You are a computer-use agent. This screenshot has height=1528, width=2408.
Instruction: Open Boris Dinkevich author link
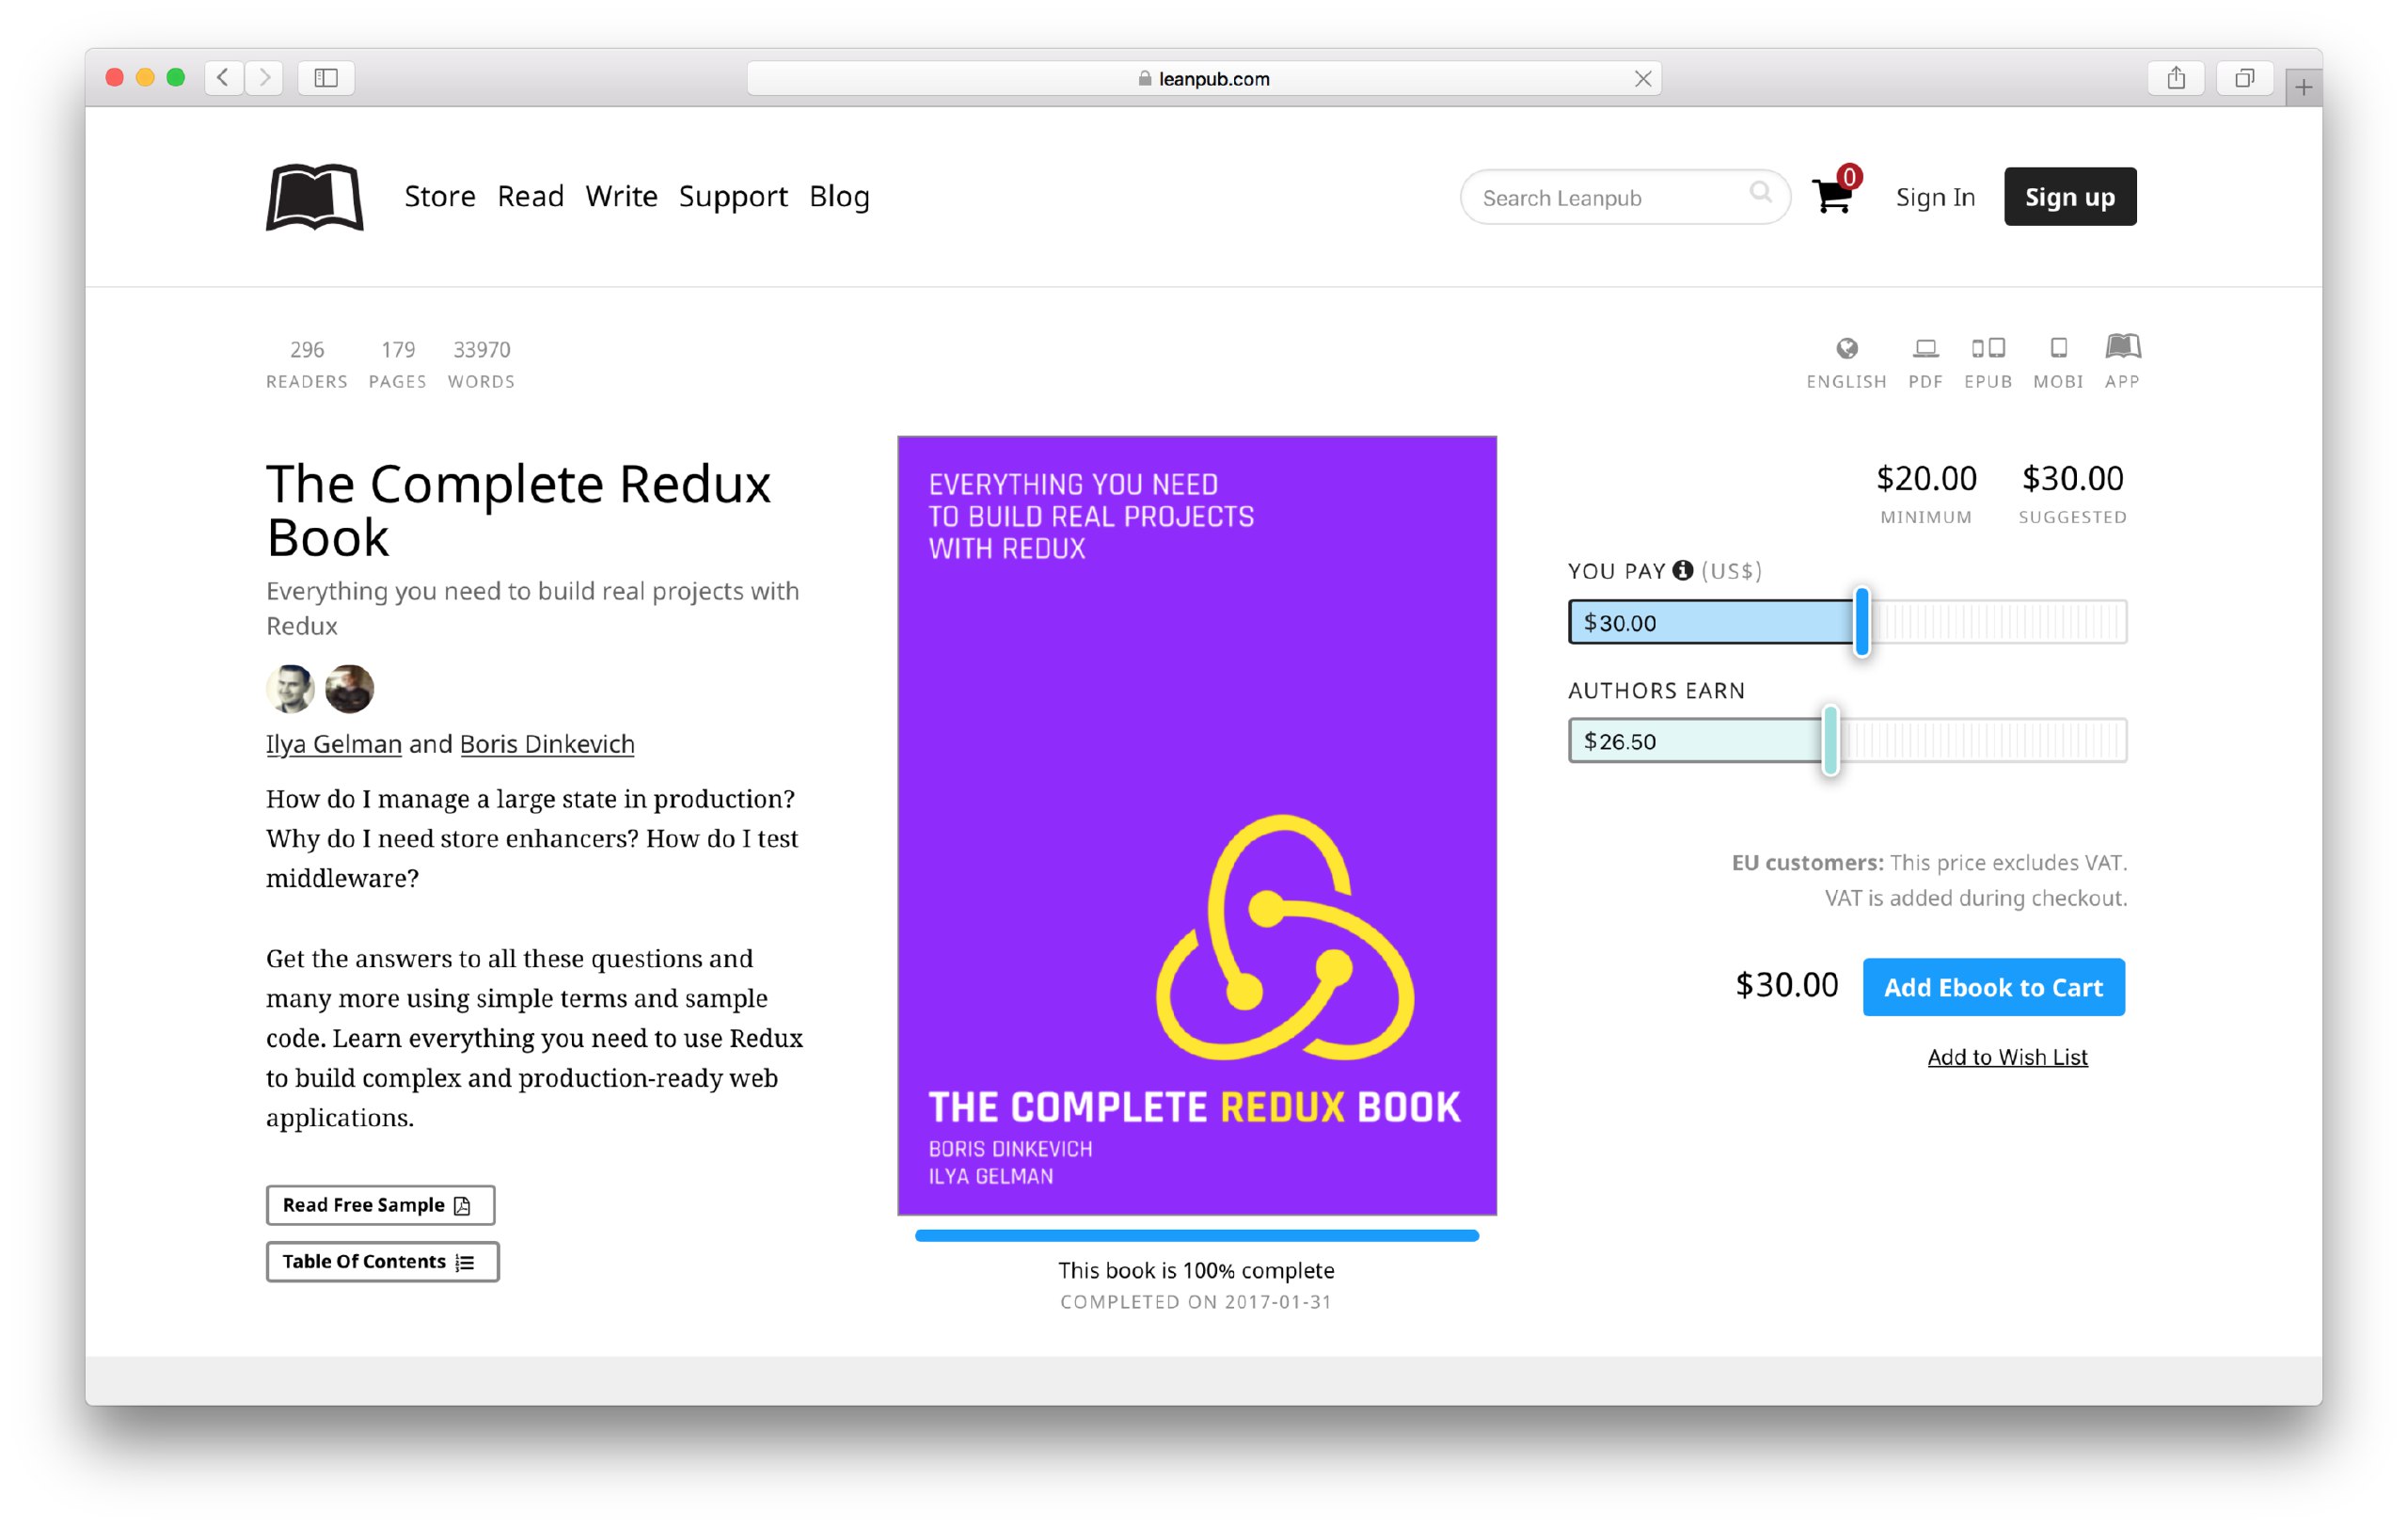point(547,743)
